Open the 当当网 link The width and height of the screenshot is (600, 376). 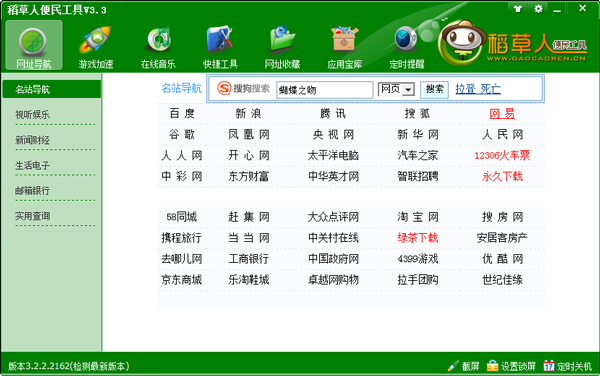(249, 238)
